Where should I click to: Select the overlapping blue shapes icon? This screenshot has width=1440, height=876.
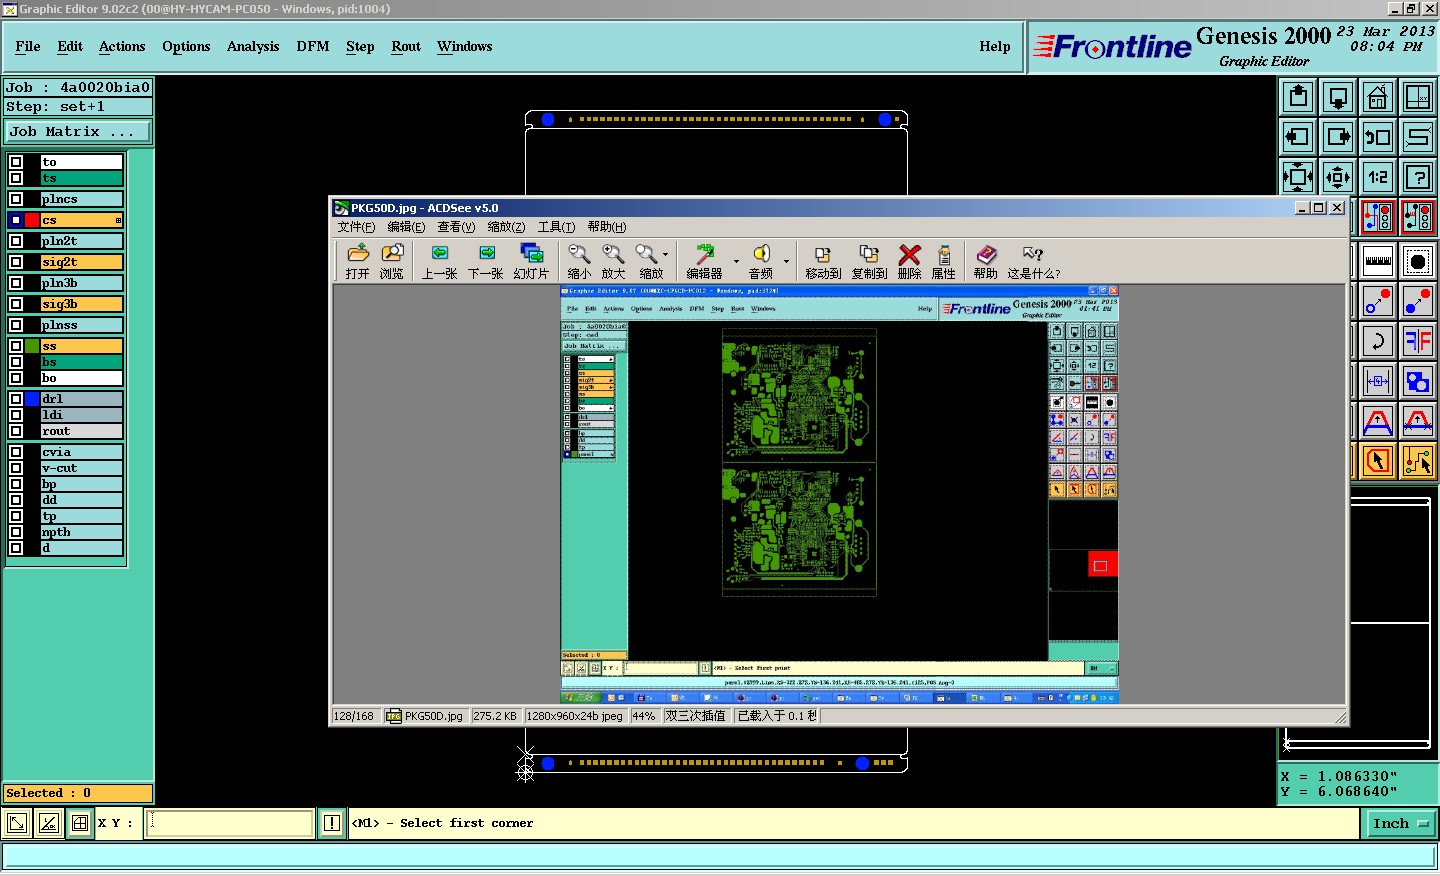(1418, 381)
